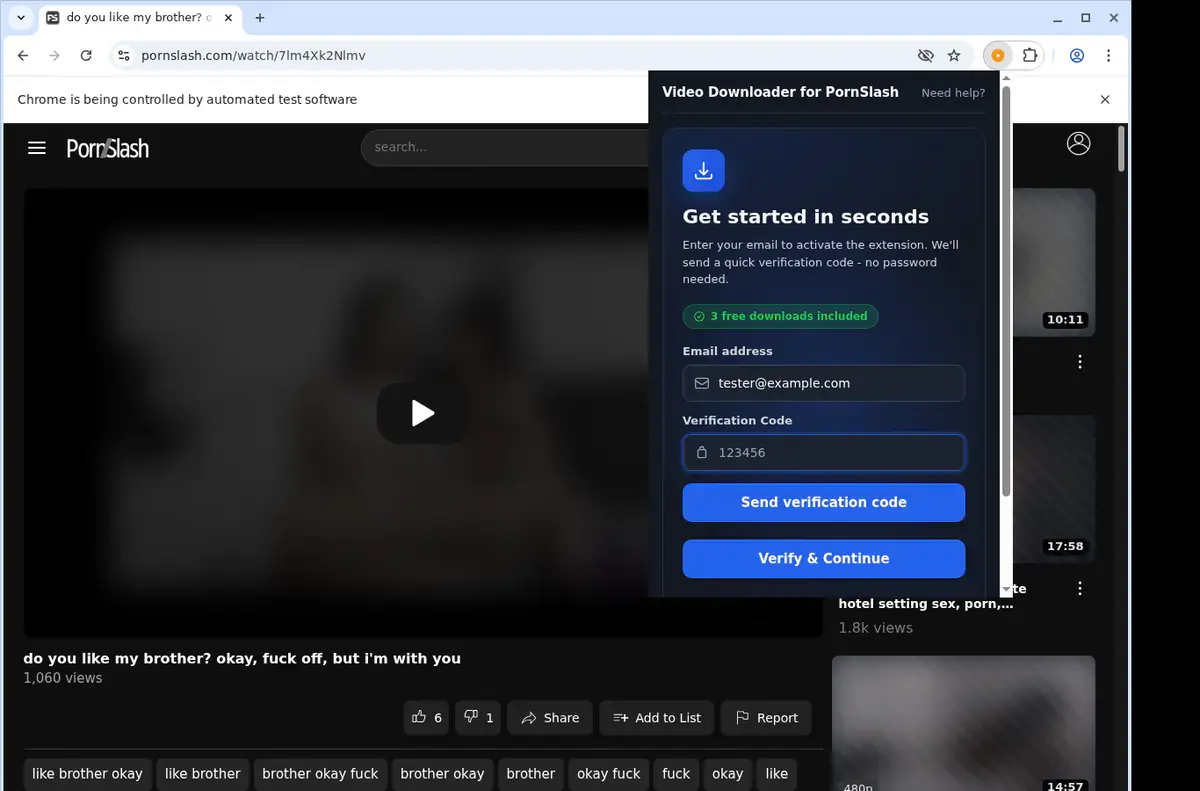Screen dimensions: 1200x791
Task: Maximize the Chrome window
Action: pos(1086,18)
